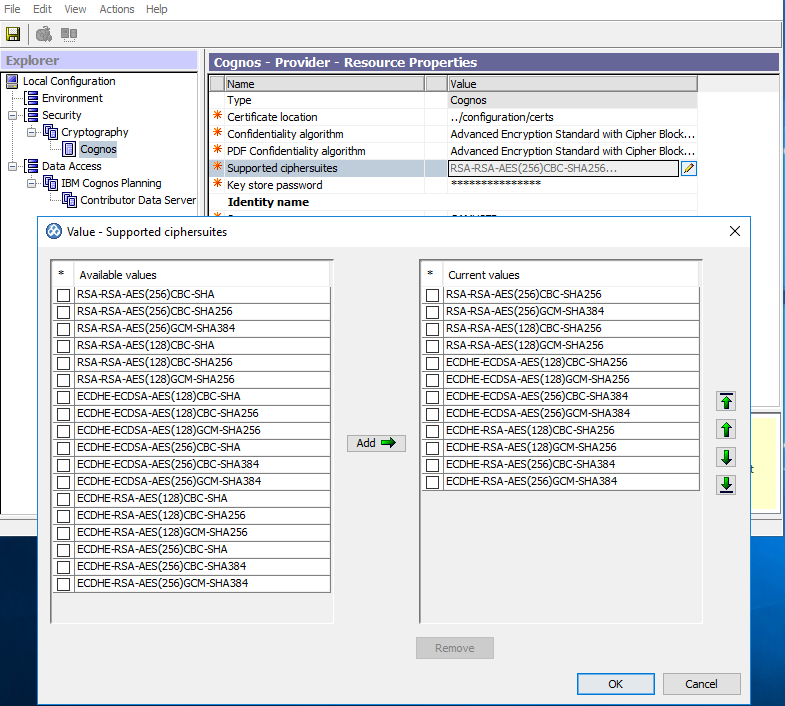Viewport: 785px width, 706px height.
Task: Open the View menu
Action: pos(75,9)
